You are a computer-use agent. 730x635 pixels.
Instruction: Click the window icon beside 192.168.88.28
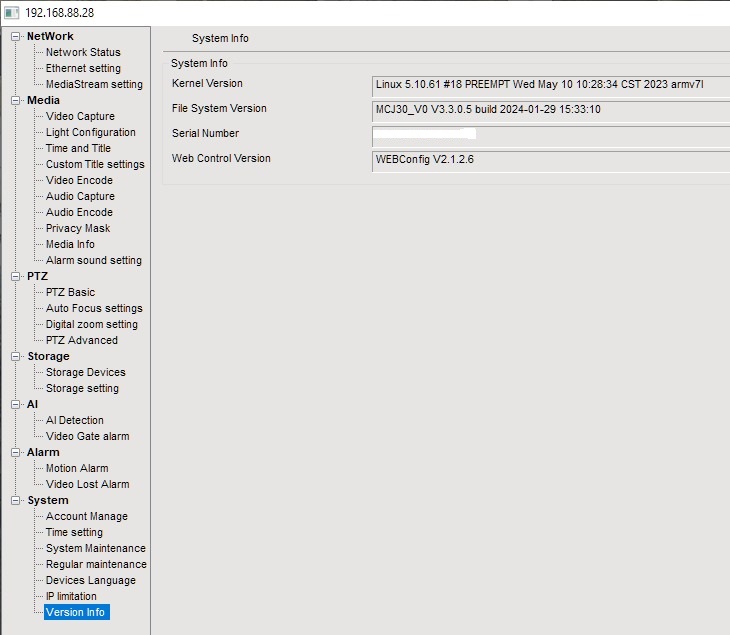[x=11, y=12]
